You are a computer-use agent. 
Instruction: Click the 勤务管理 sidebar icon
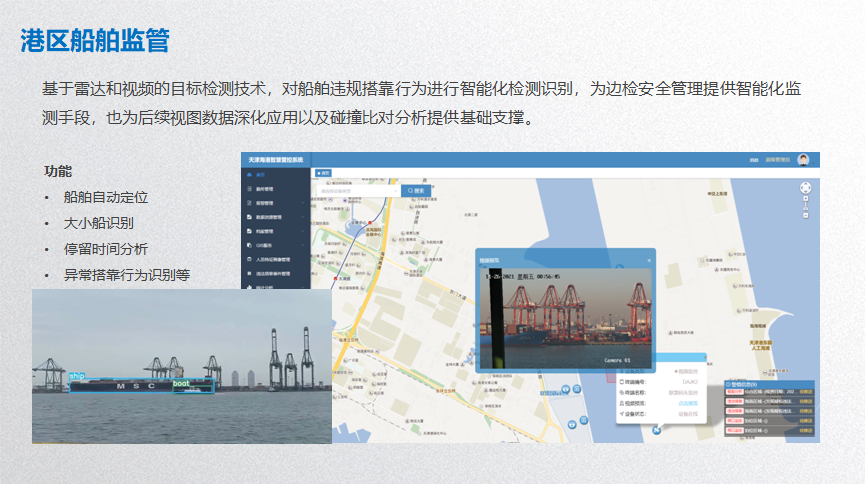point(248,188)
